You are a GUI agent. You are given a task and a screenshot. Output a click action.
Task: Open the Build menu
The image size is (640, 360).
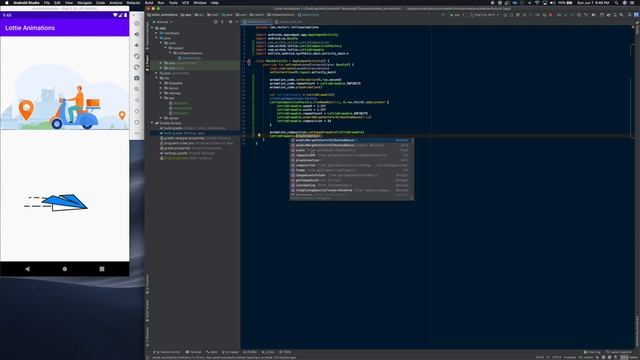[x=149, y=2]
